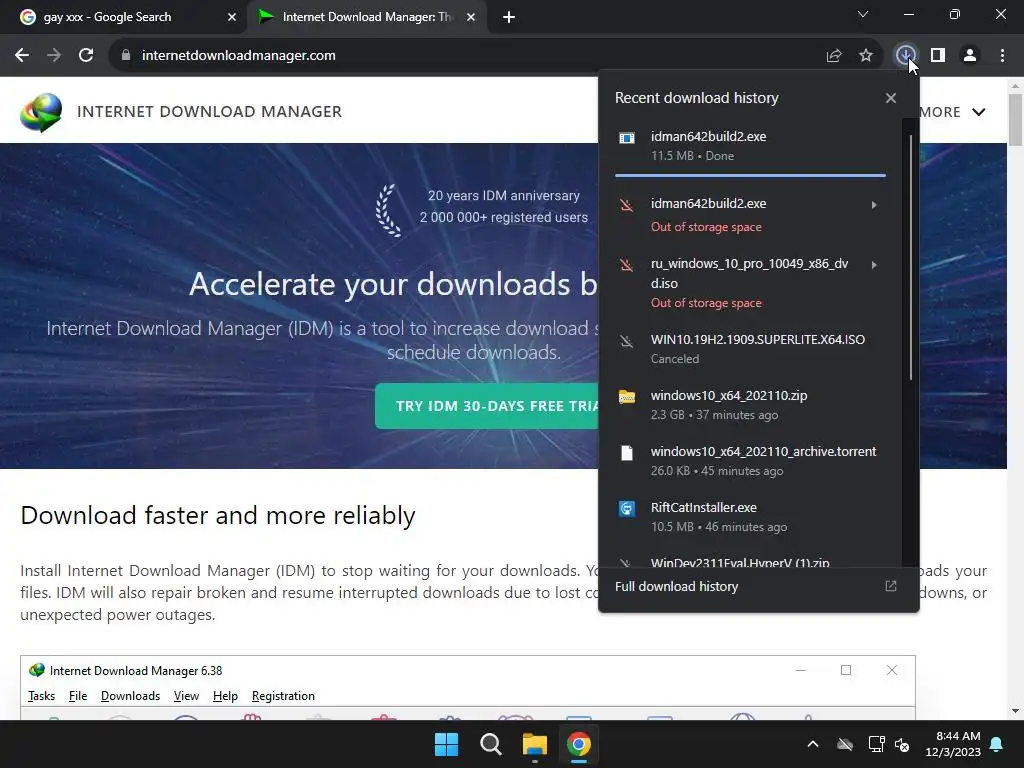Open notifications bell icon
The height and width of the screenshot is (768, 1024).
997,744
